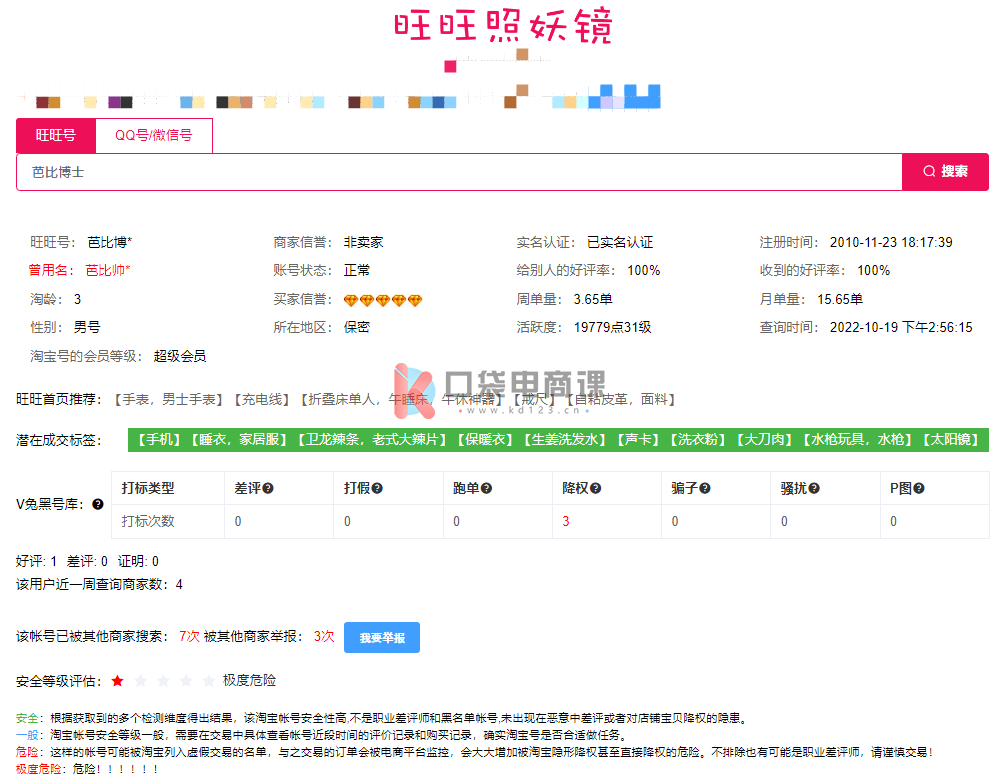This screenshot has width=993, height=784.
Task: Click the 该用户近一周查询商家数 line
Action: (99, 585)
